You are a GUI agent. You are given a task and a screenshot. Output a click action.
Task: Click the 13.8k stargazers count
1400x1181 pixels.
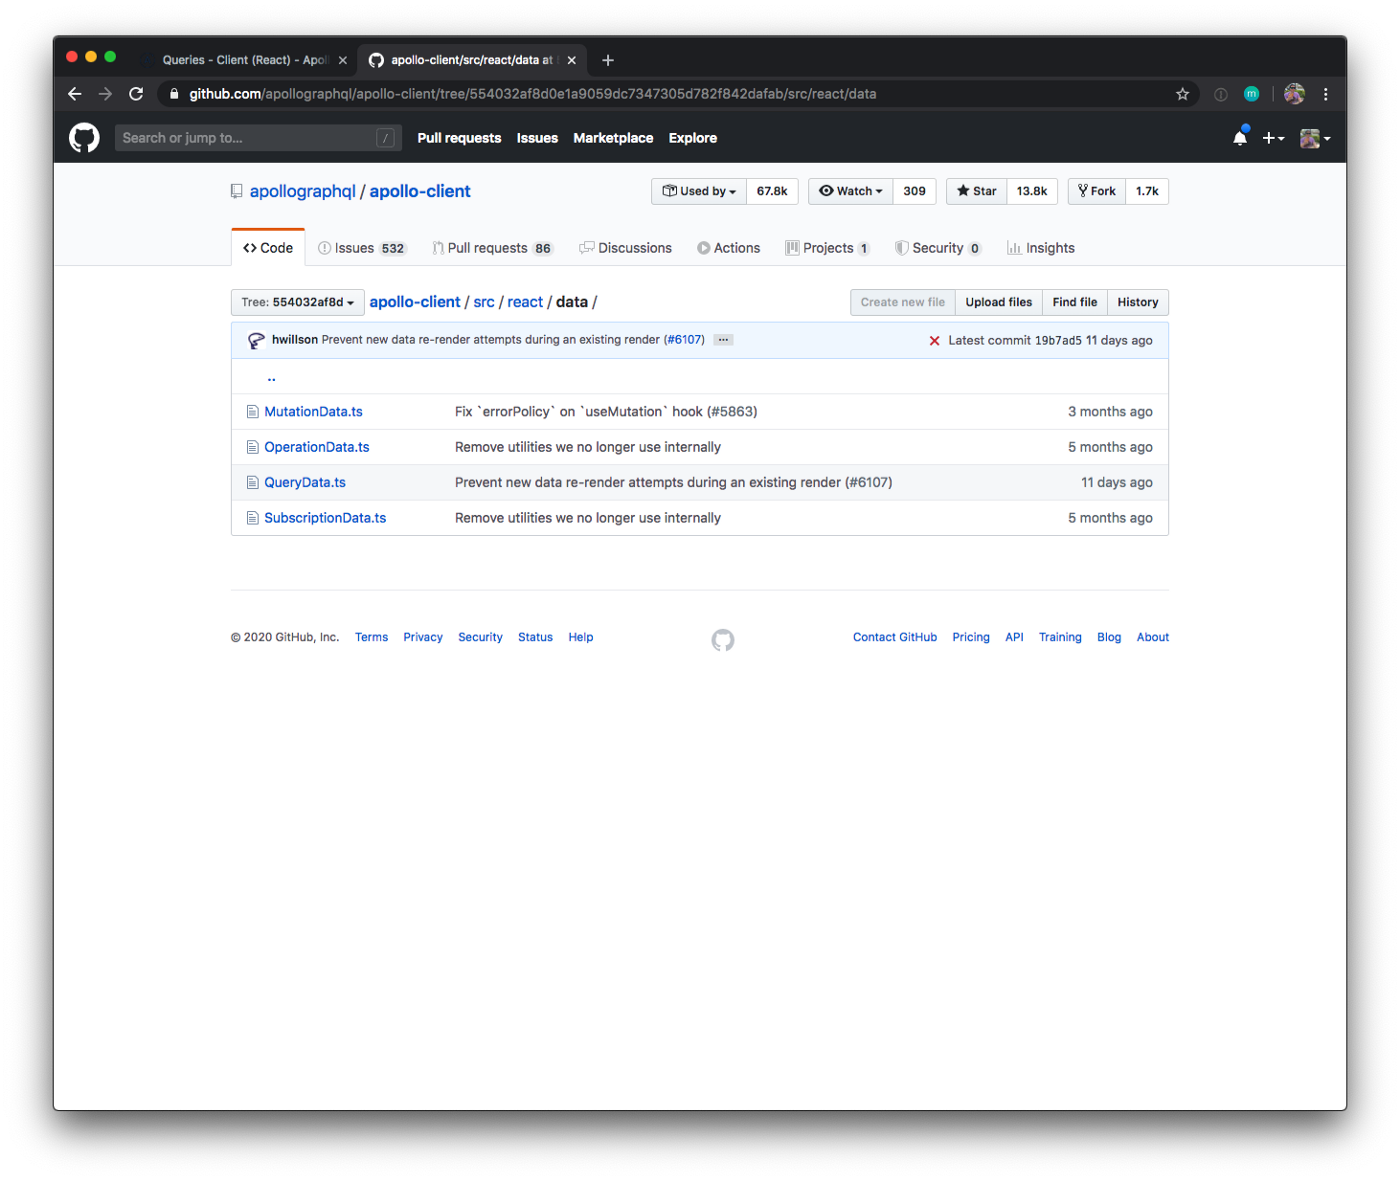(1032, 191)
